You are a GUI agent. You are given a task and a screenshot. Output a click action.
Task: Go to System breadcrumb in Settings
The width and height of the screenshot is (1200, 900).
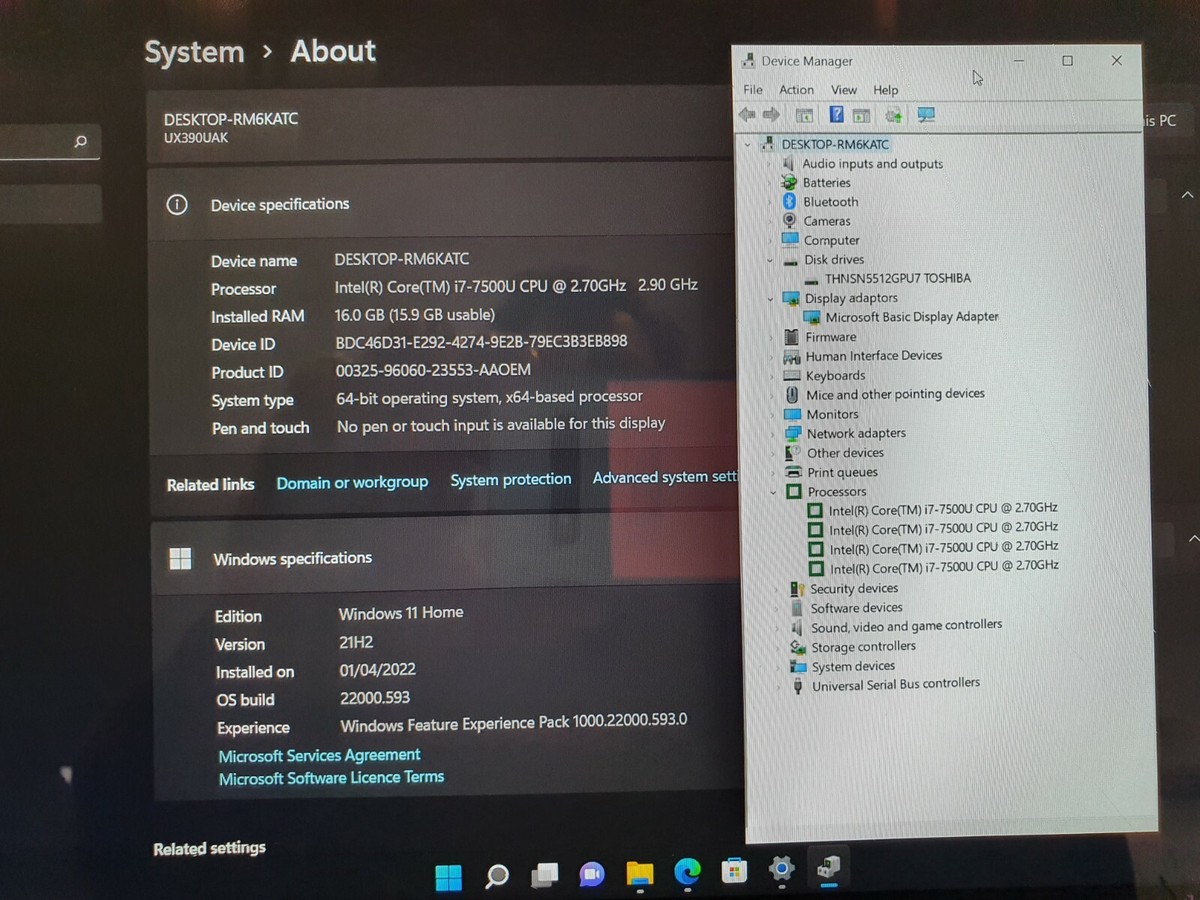click(194, 52)
